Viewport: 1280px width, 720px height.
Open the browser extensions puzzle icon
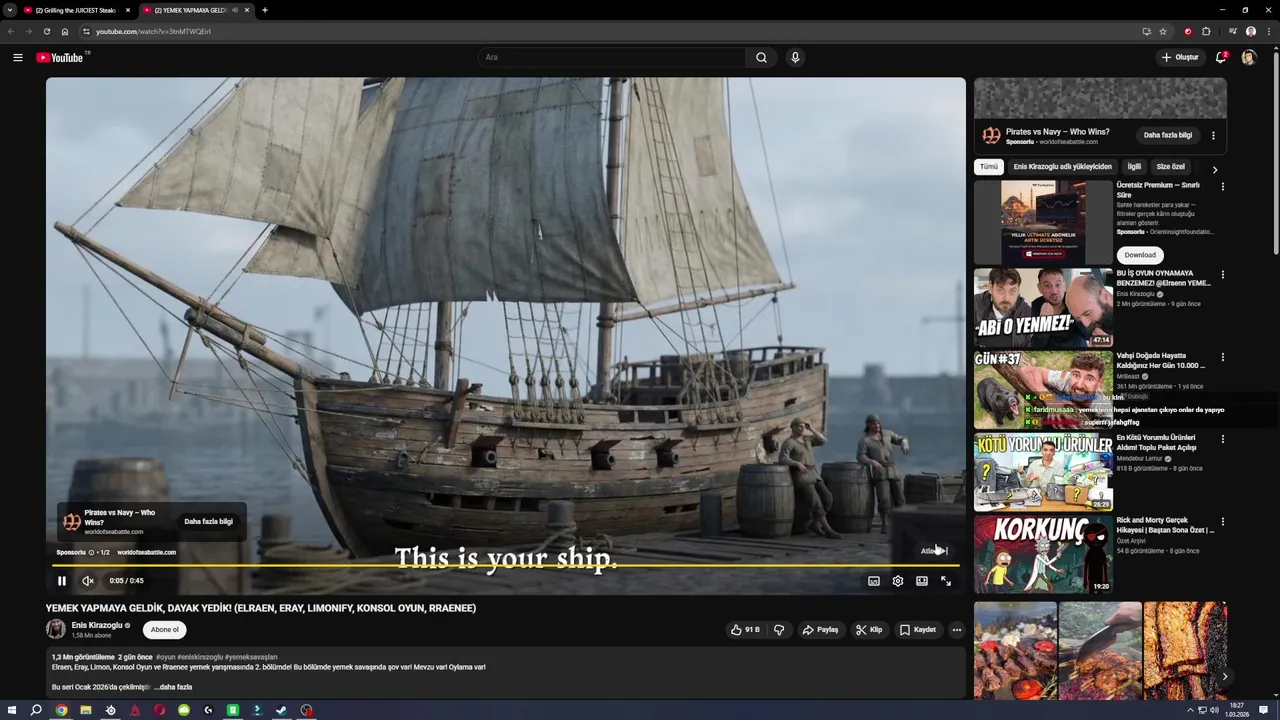click(1206, 31)
